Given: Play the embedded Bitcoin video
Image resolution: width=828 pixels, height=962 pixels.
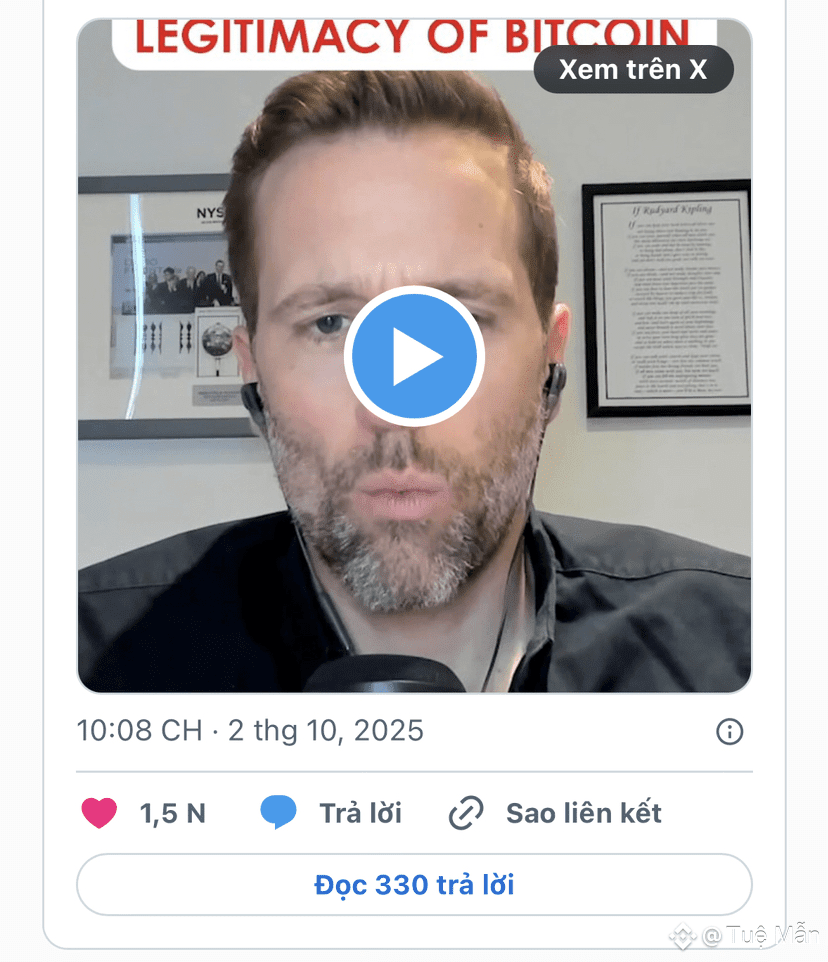Looking at the screenshot, I should click(415, 356).
